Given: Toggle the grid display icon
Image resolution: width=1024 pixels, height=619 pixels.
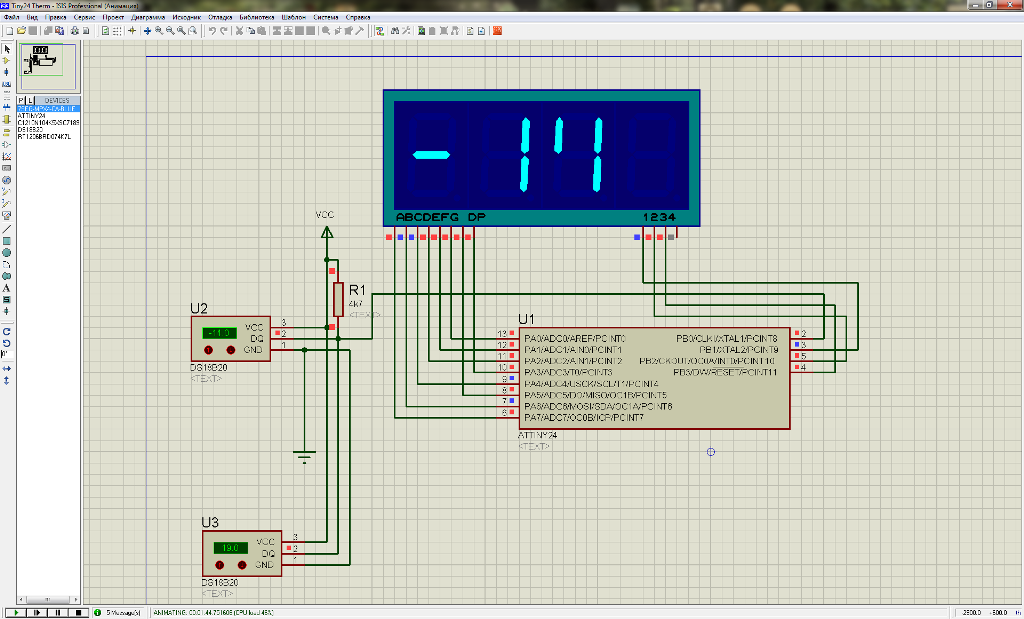Looking at the screenshot, I should (117, 31).
